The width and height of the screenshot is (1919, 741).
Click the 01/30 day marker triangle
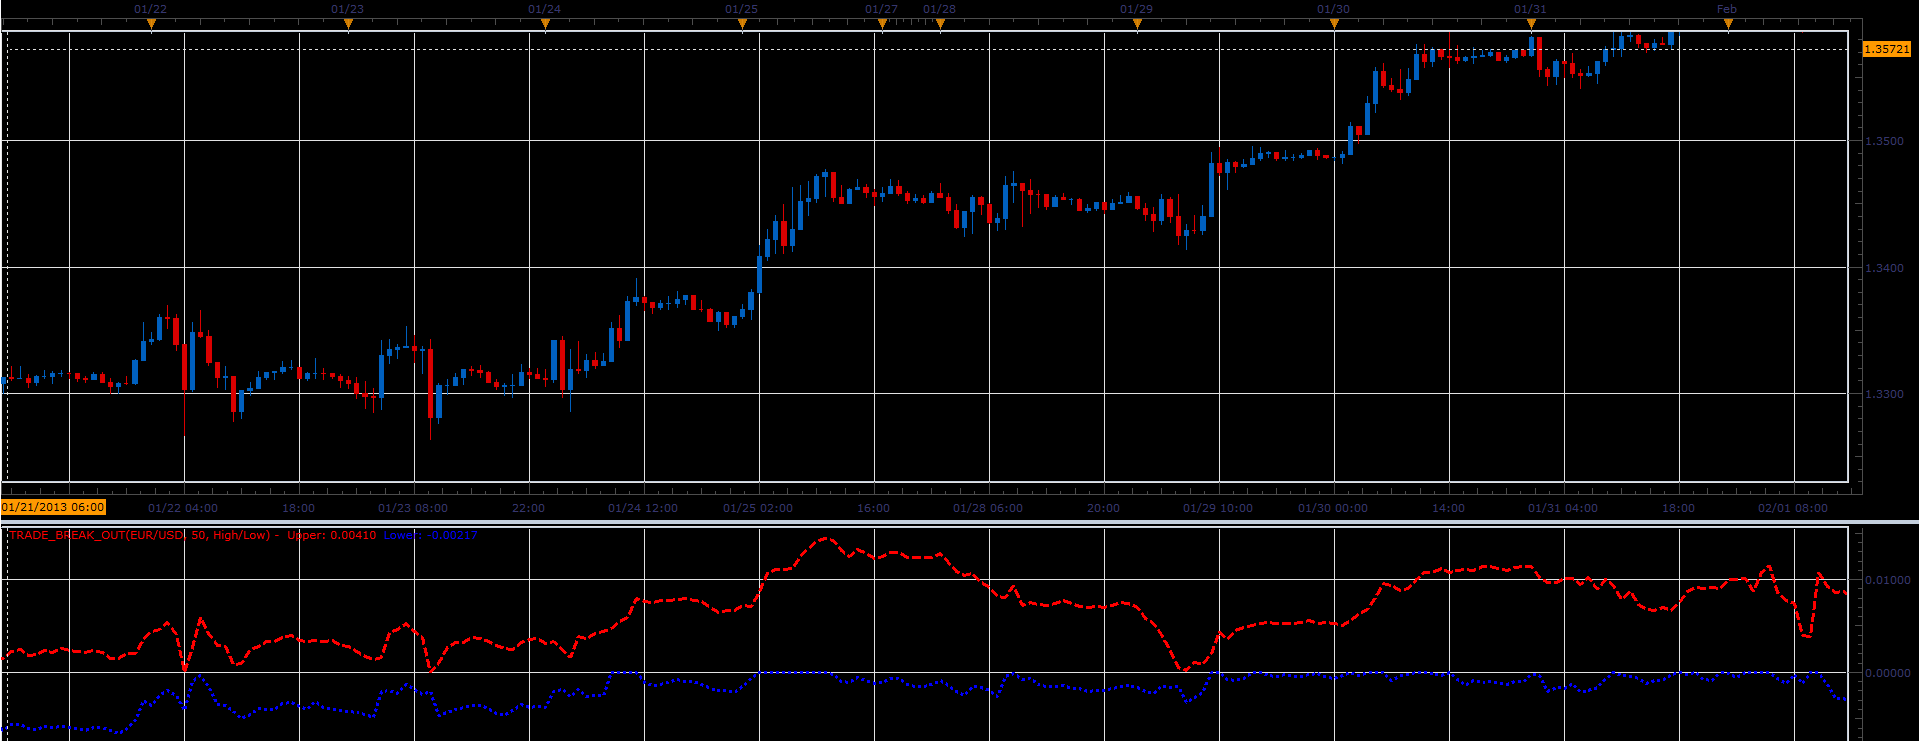tap(1334, 24)
